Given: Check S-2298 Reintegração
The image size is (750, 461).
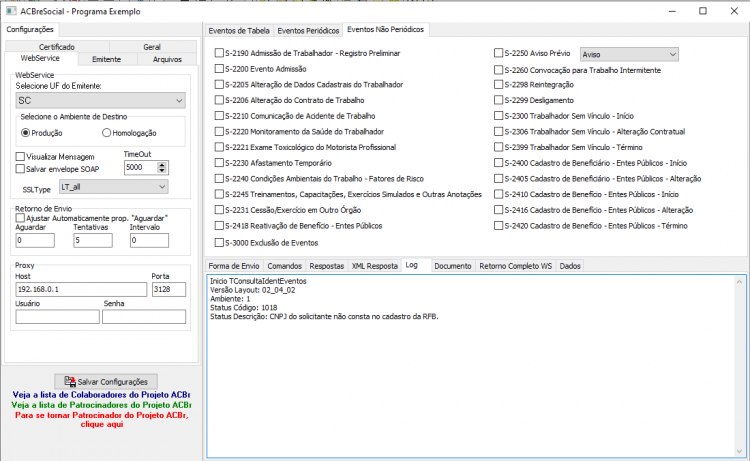Looking at the screenshot, I should 498,85.
